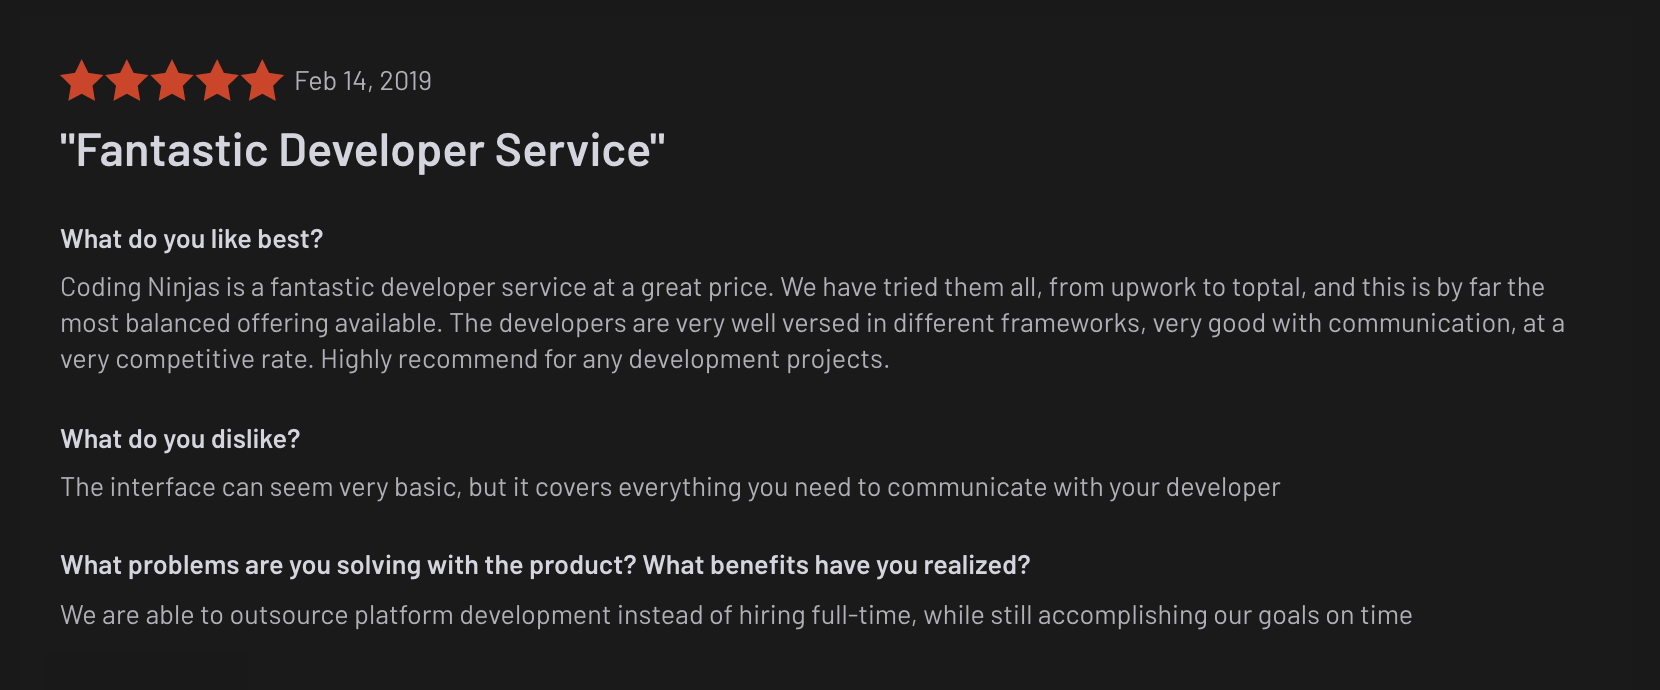Select the fifth rating star

[262, 81]
